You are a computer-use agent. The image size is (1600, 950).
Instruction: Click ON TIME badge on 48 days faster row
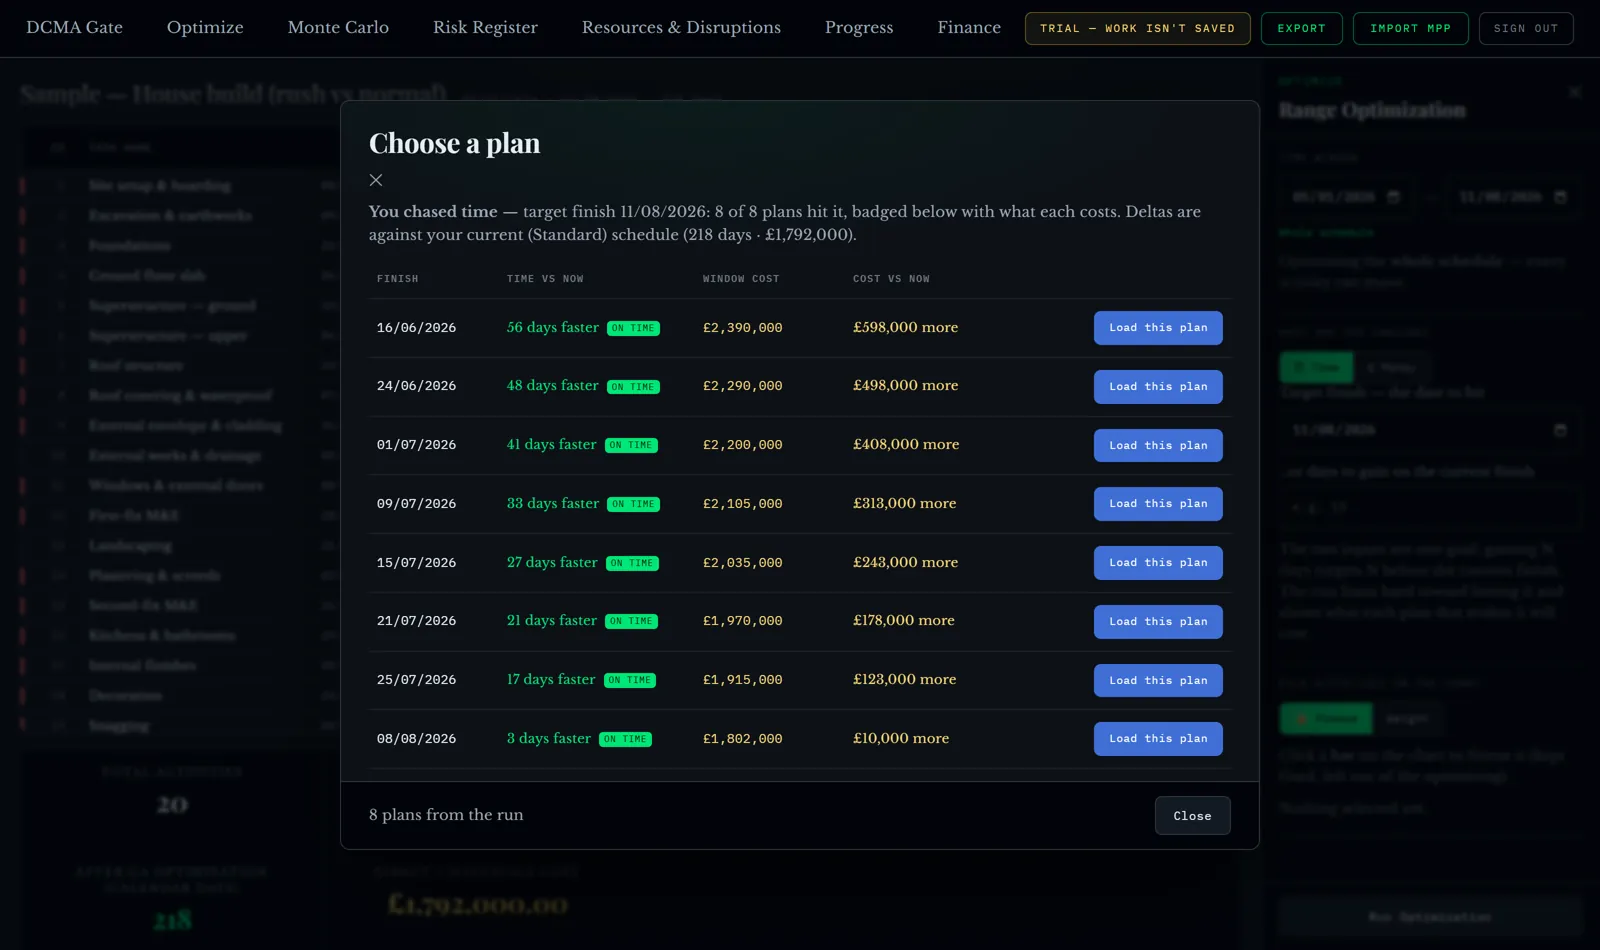(633, 387)
